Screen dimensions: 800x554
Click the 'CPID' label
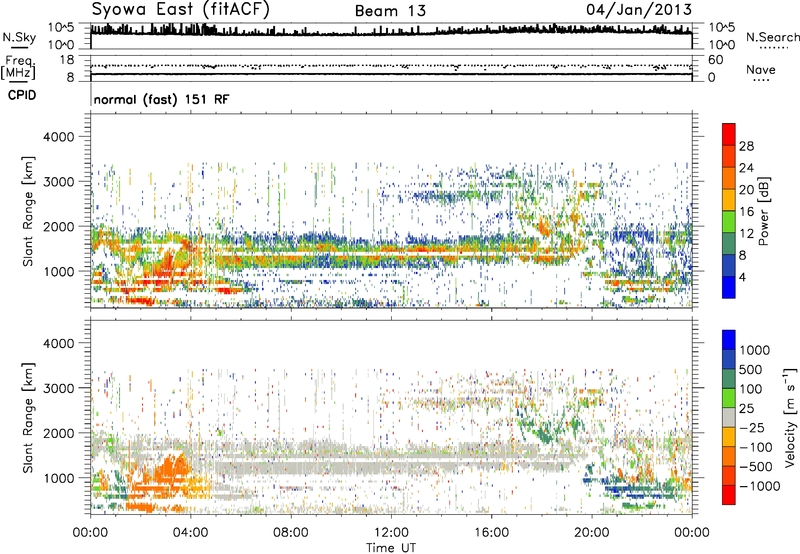tap(22, 95)
